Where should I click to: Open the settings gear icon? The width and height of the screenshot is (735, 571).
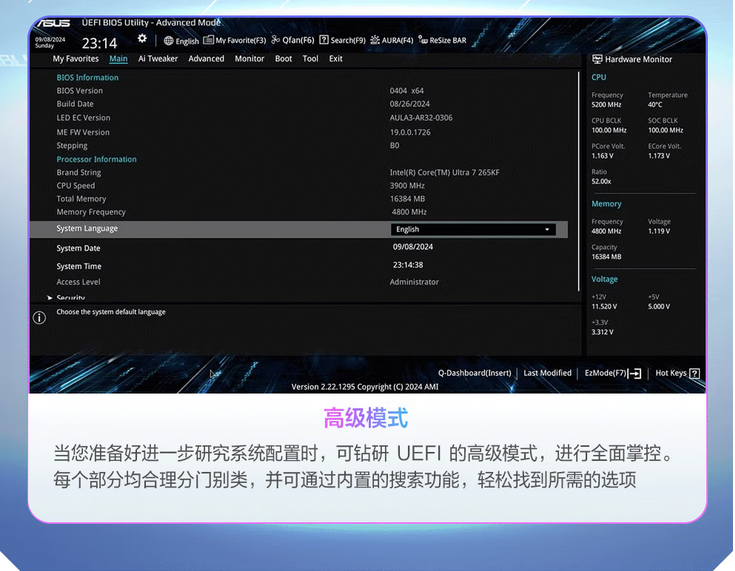coord(142,39)
